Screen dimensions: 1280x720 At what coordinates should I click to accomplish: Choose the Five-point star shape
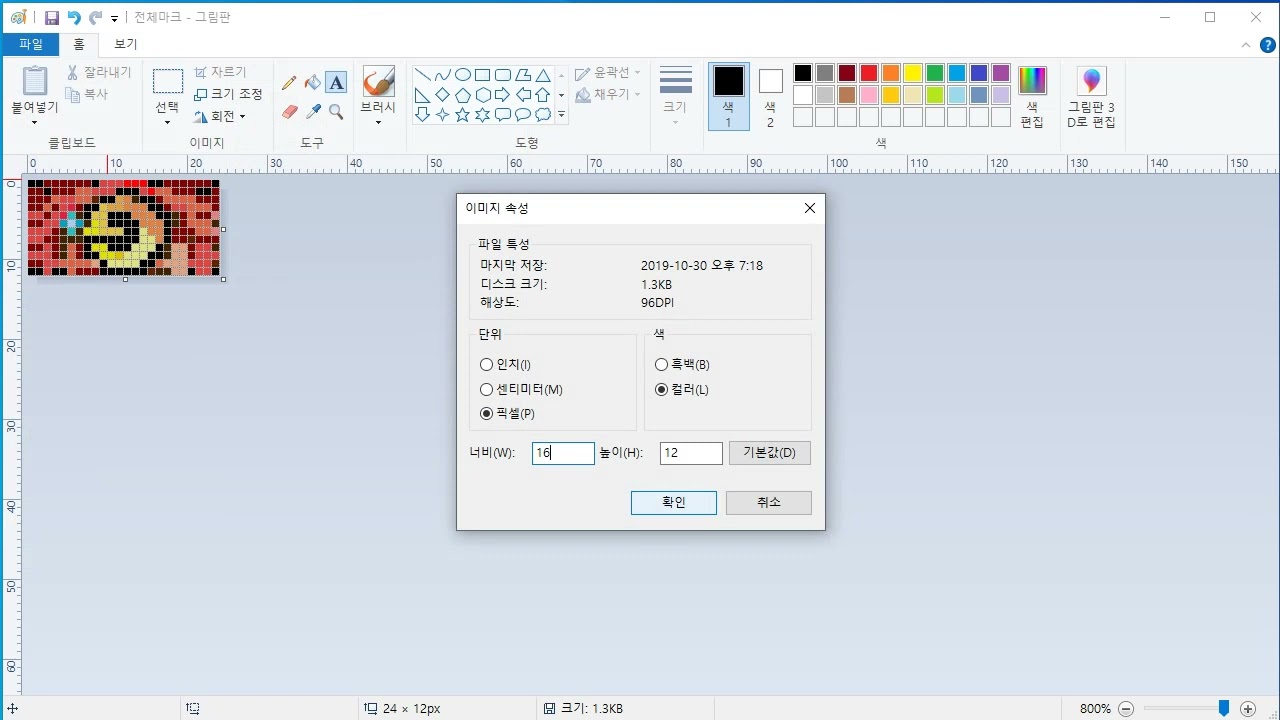tap(462, 115)
